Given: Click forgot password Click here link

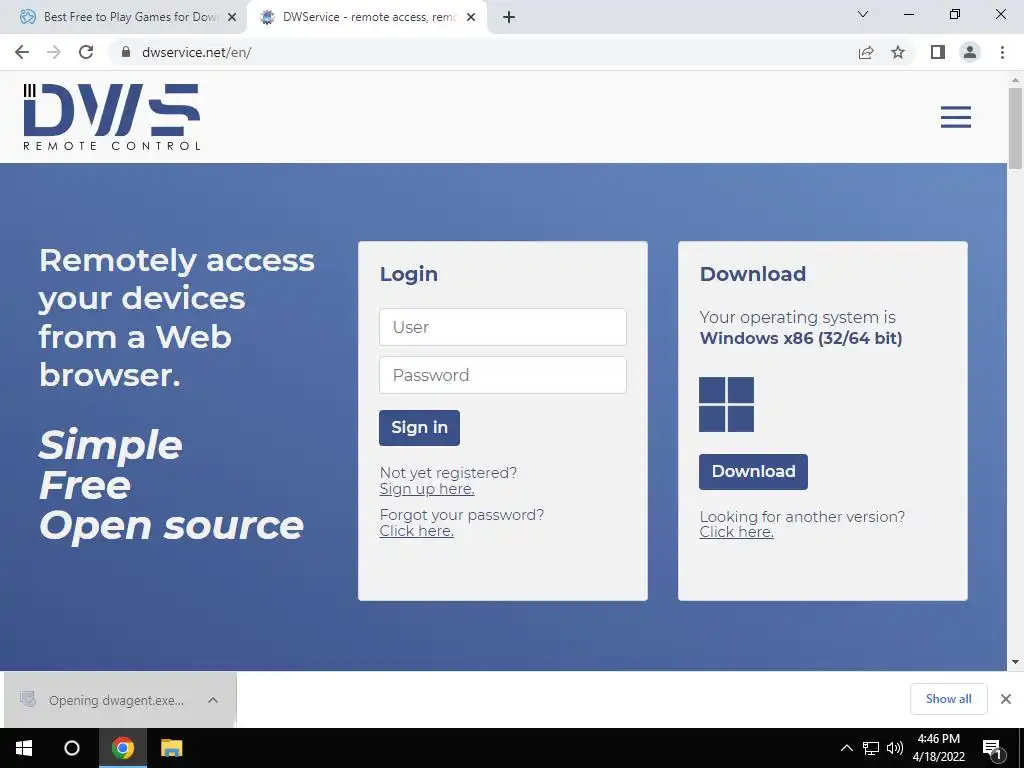Looking at the screenshot, I should (417, 531).
